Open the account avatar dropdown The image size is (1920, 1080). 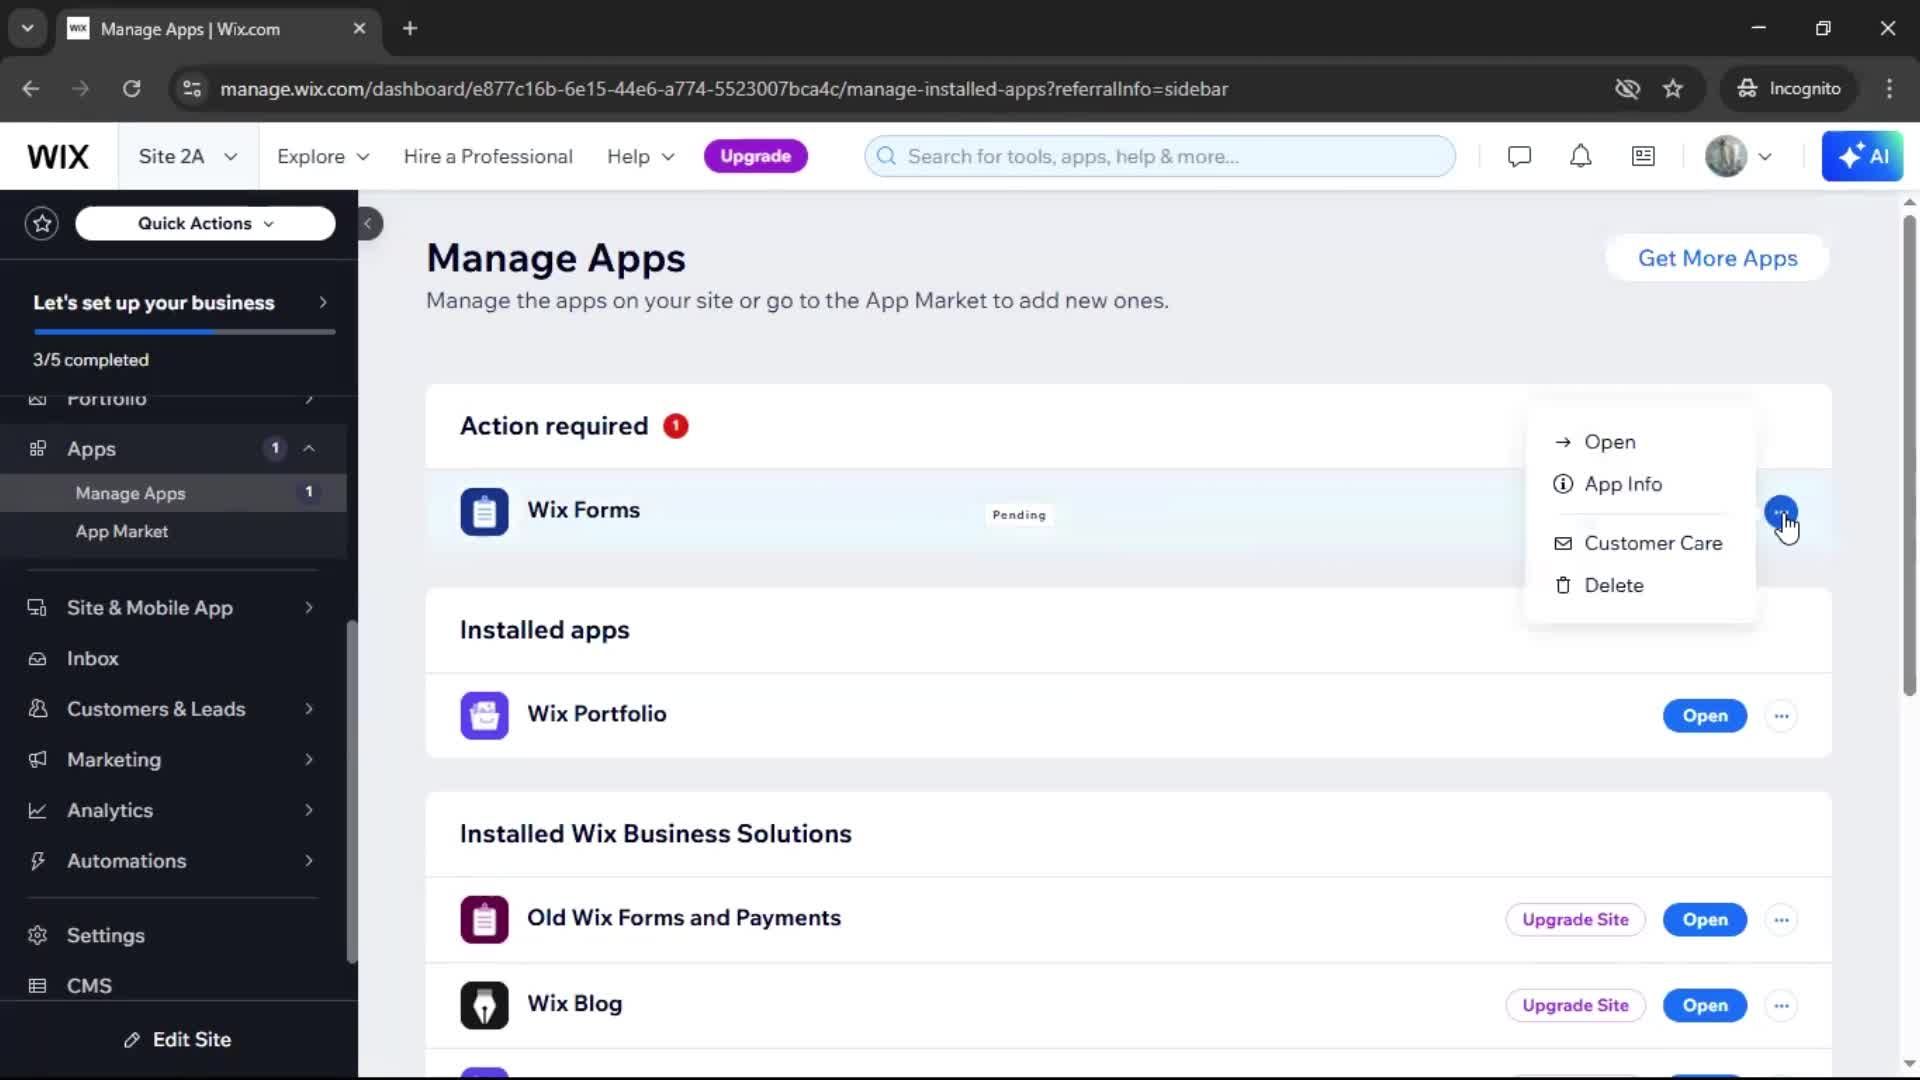click(1739, 157)
